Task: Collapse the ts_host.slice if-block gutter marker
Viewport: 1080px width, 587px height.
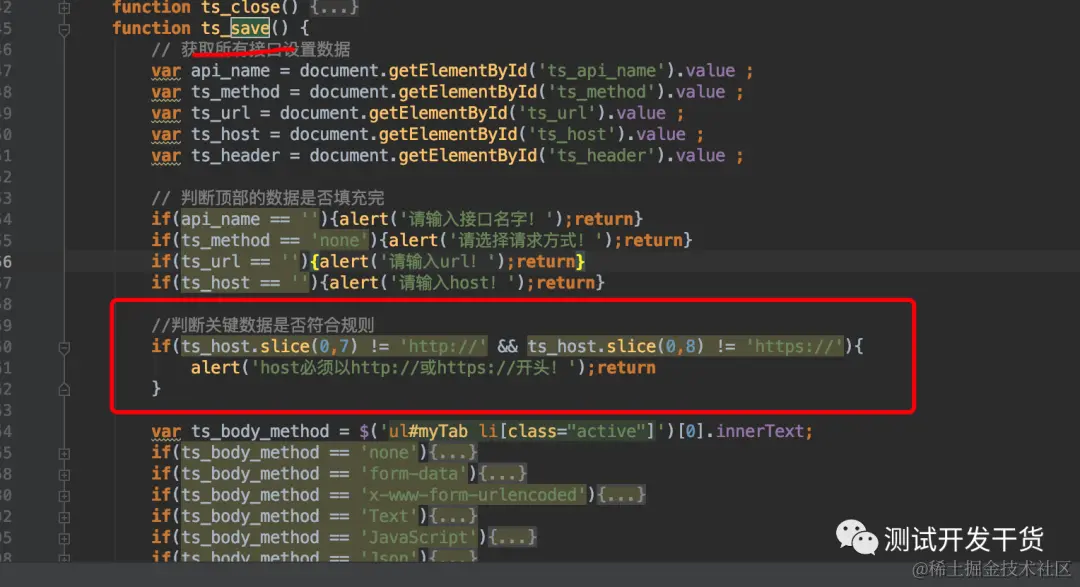Action: point(64,347)
